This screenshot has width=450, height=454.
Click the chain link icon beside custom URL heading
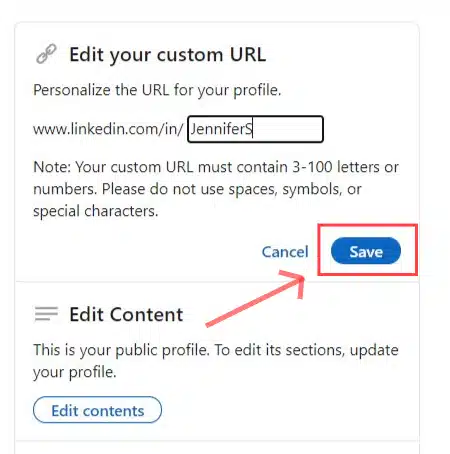[x=46, y=54]
